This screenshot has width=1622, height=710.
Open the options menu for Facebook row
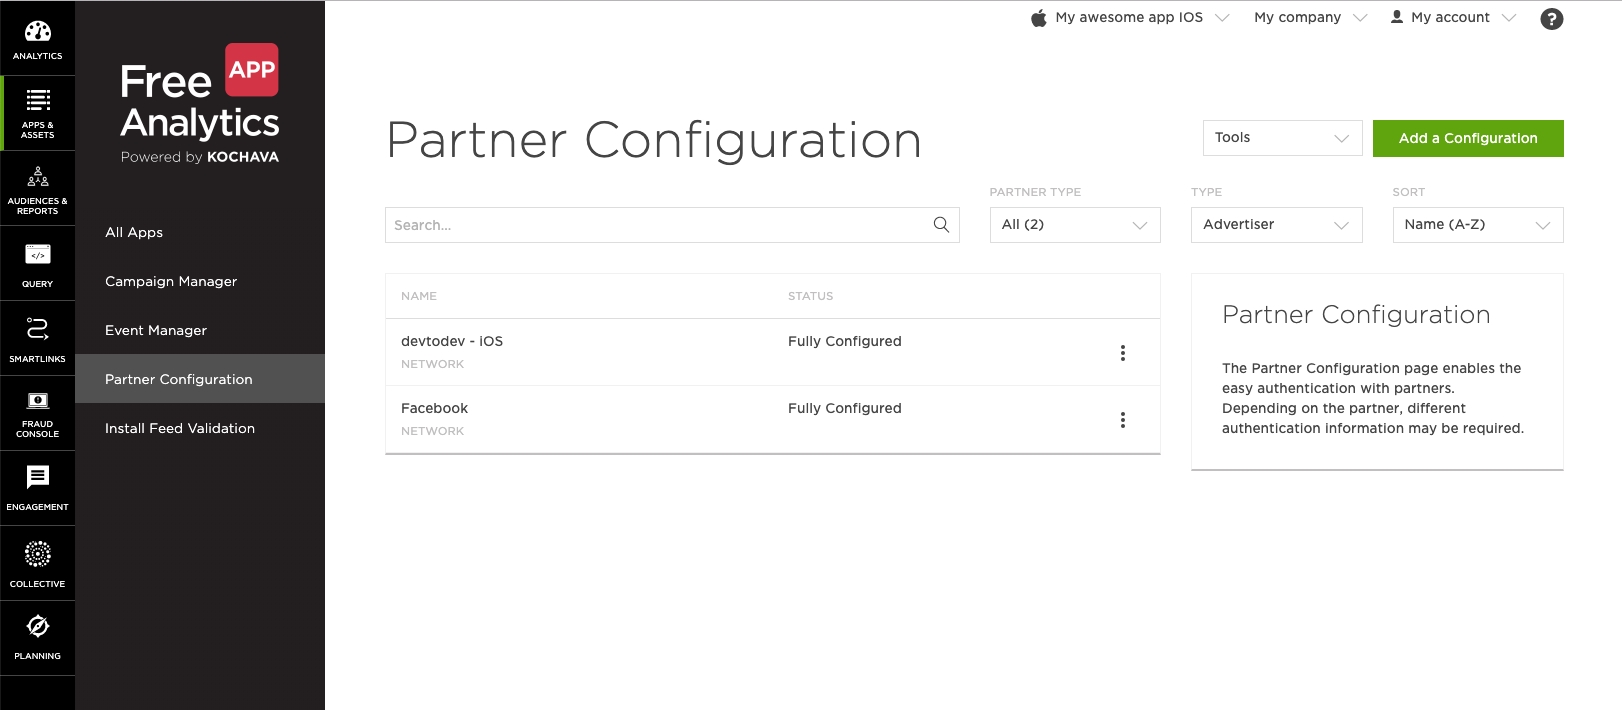pyautogui.click(x=1123, y=420)
